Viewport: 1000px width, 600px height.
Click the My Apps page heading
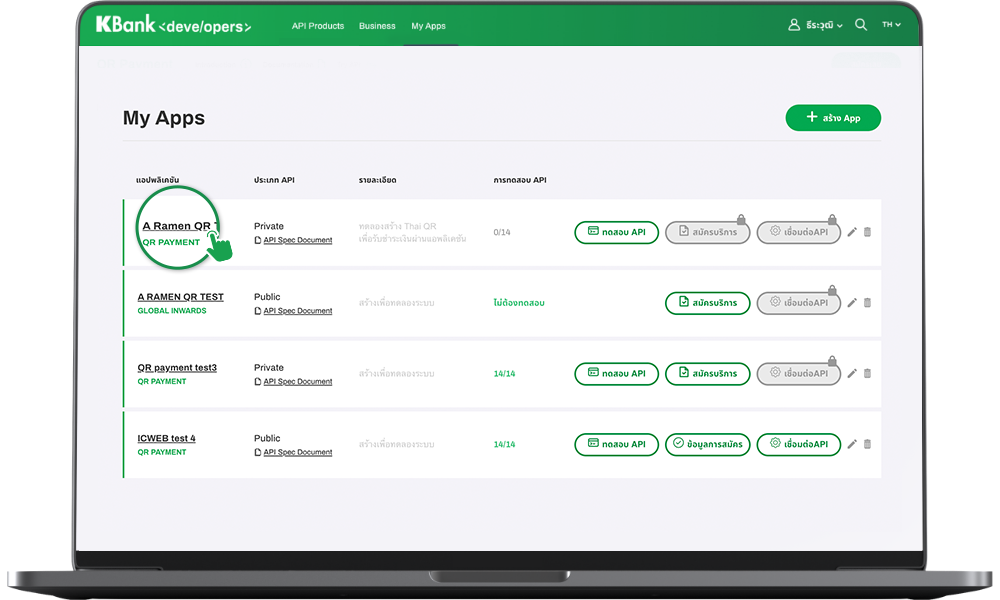(164, 118)
